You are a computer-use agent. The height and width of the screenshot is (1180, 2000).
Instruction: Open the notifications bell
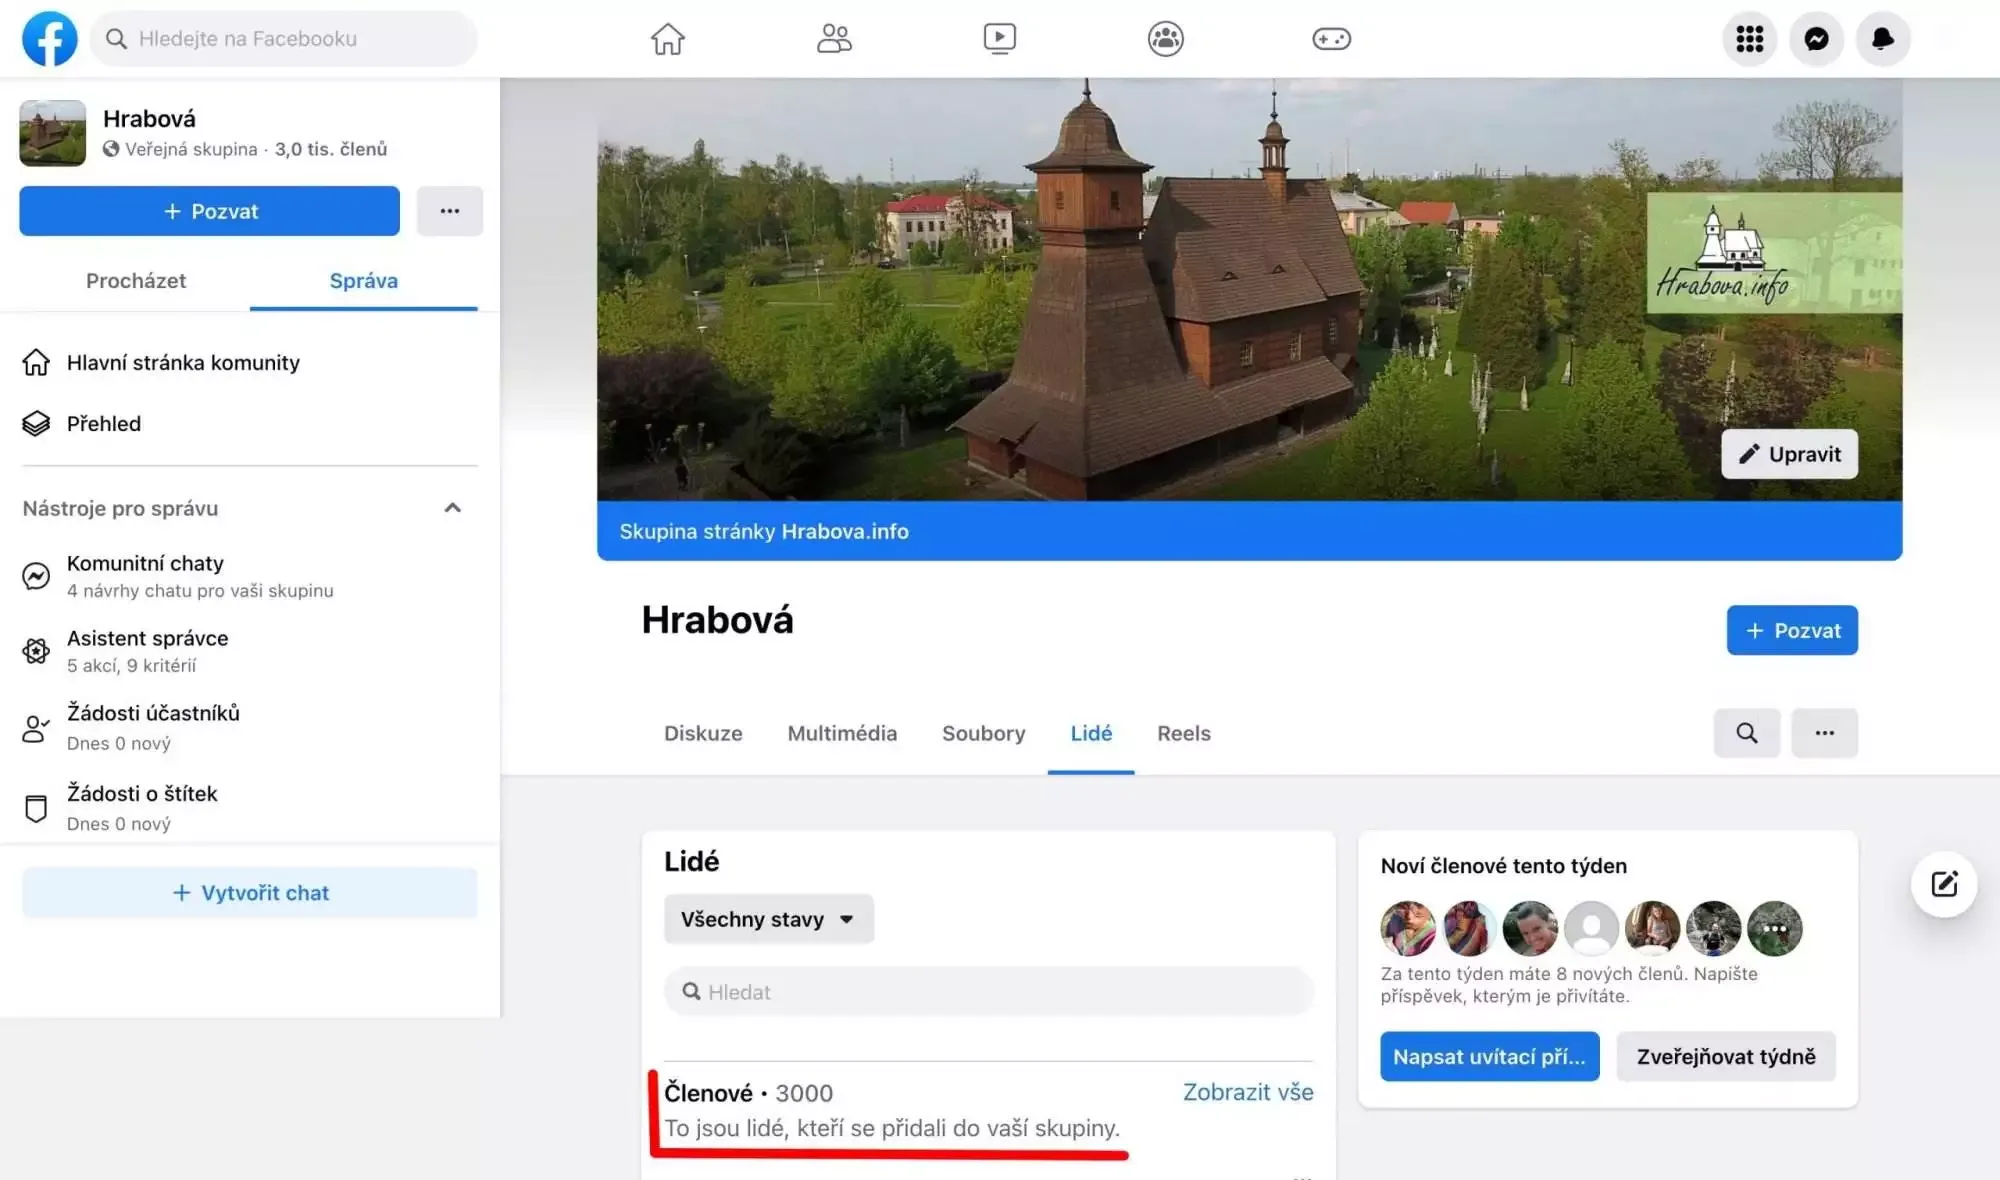[x=1882, y=39]
